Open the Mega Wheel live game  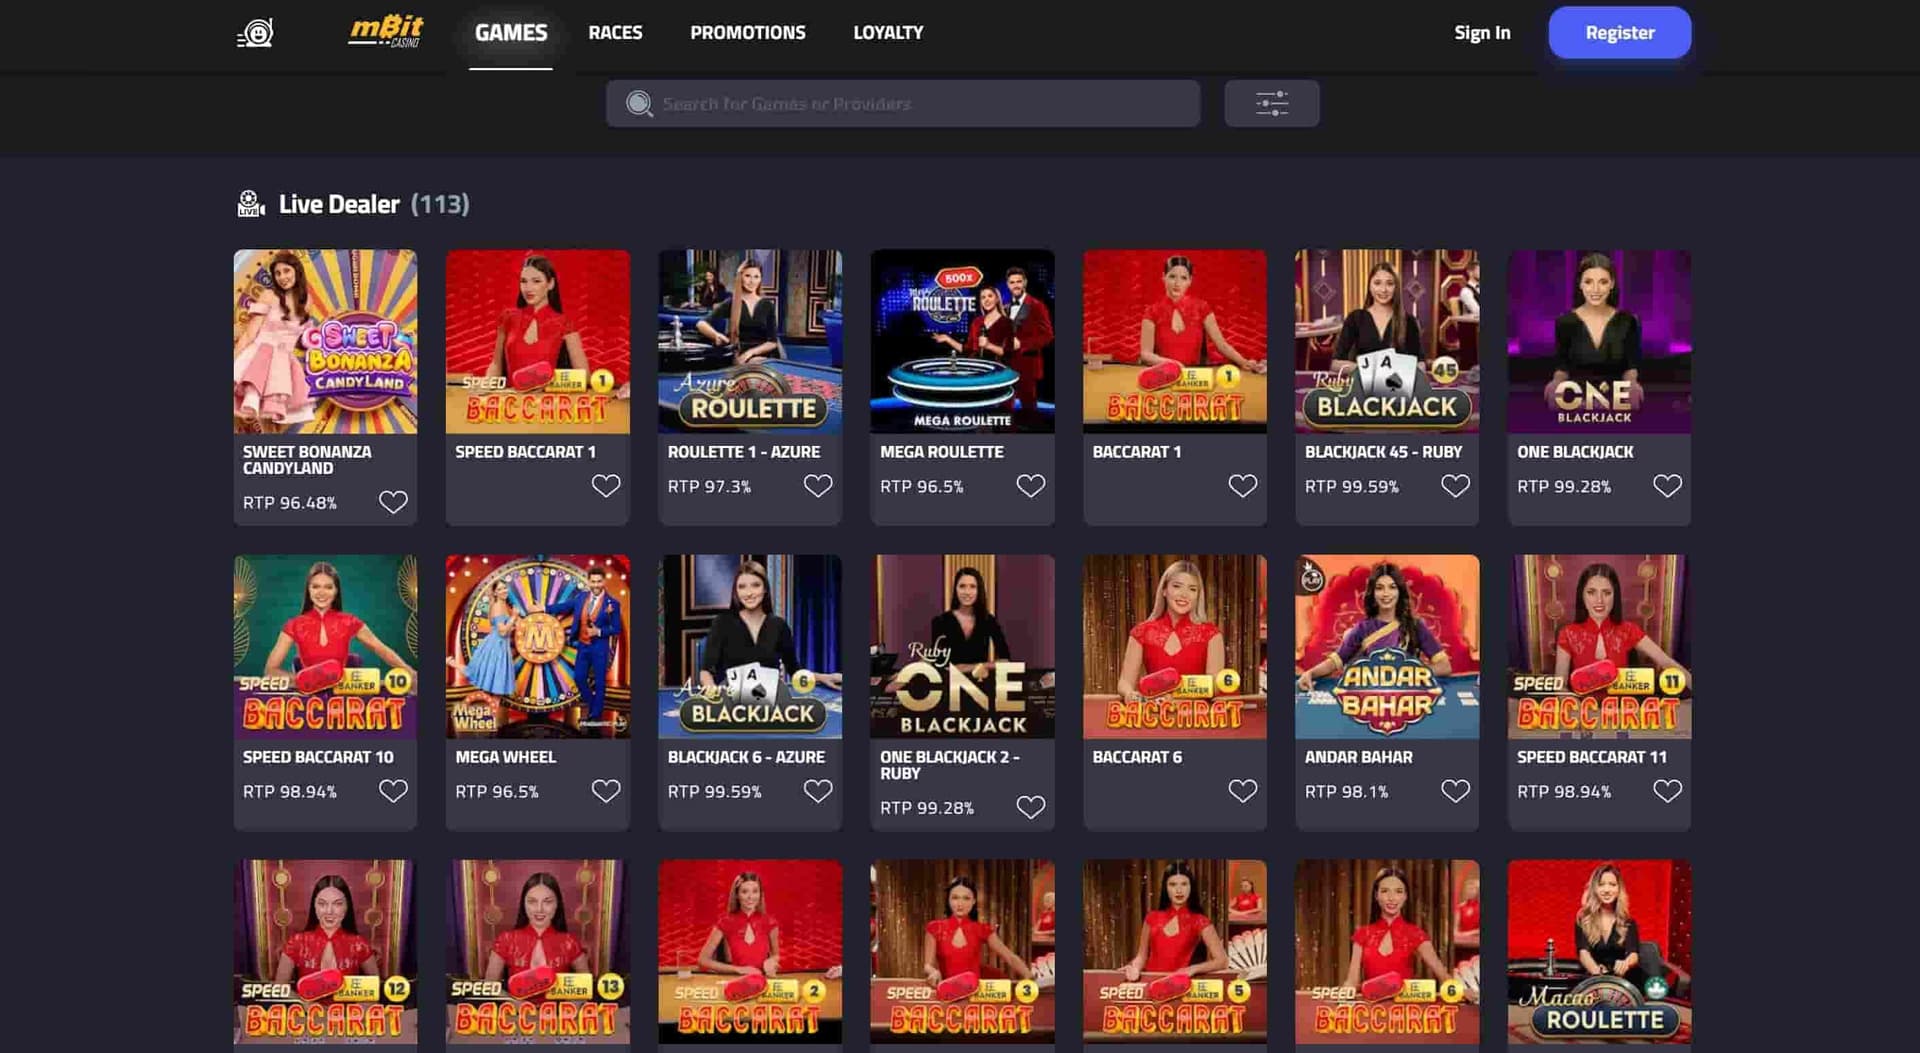point(537,647)
